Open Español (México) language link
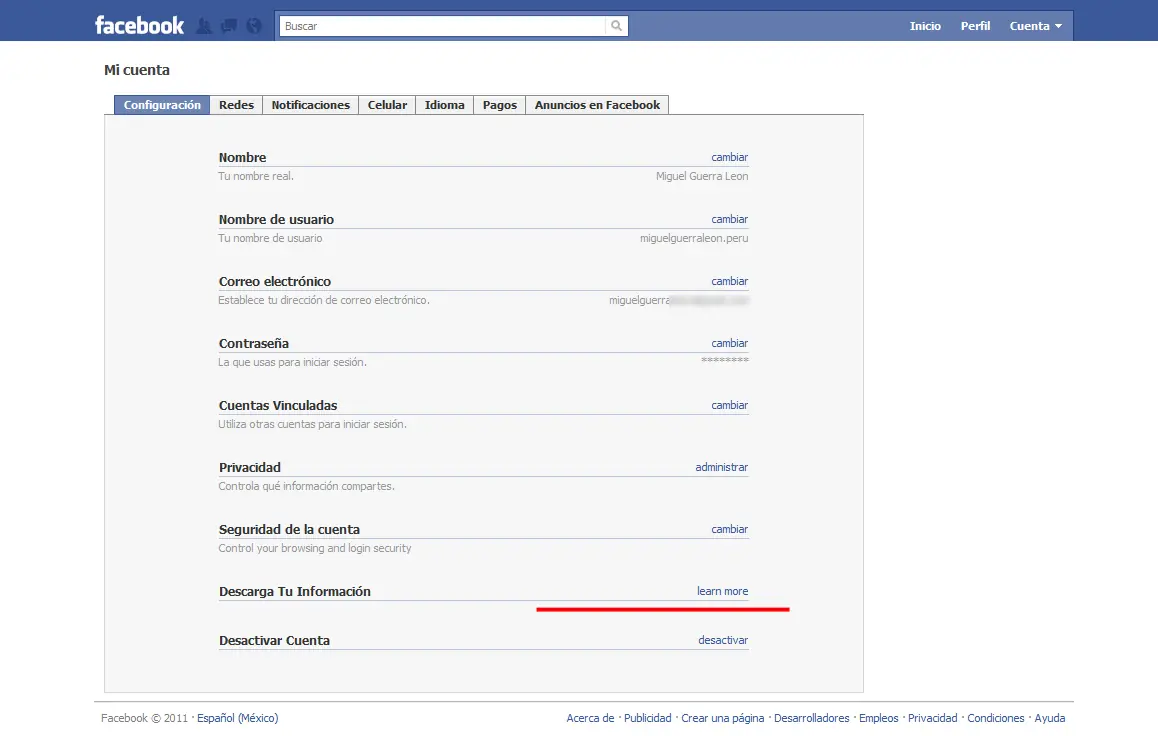Viewport: 1158px width, 736px height. click(238, 718)
